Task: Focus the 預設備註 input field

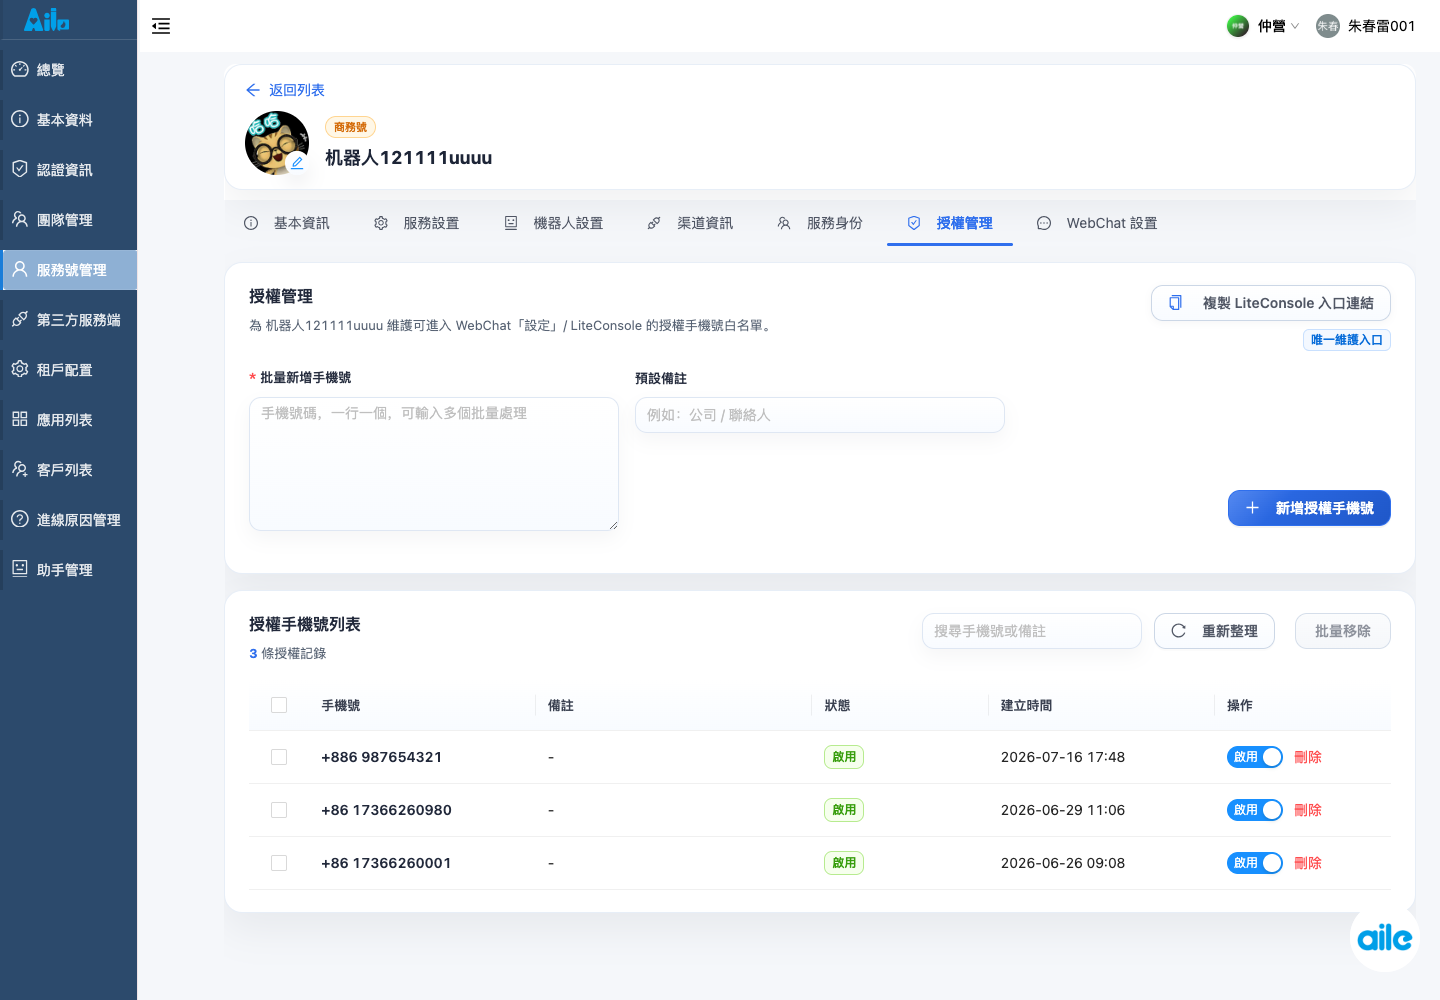Action: click(820, 415)
